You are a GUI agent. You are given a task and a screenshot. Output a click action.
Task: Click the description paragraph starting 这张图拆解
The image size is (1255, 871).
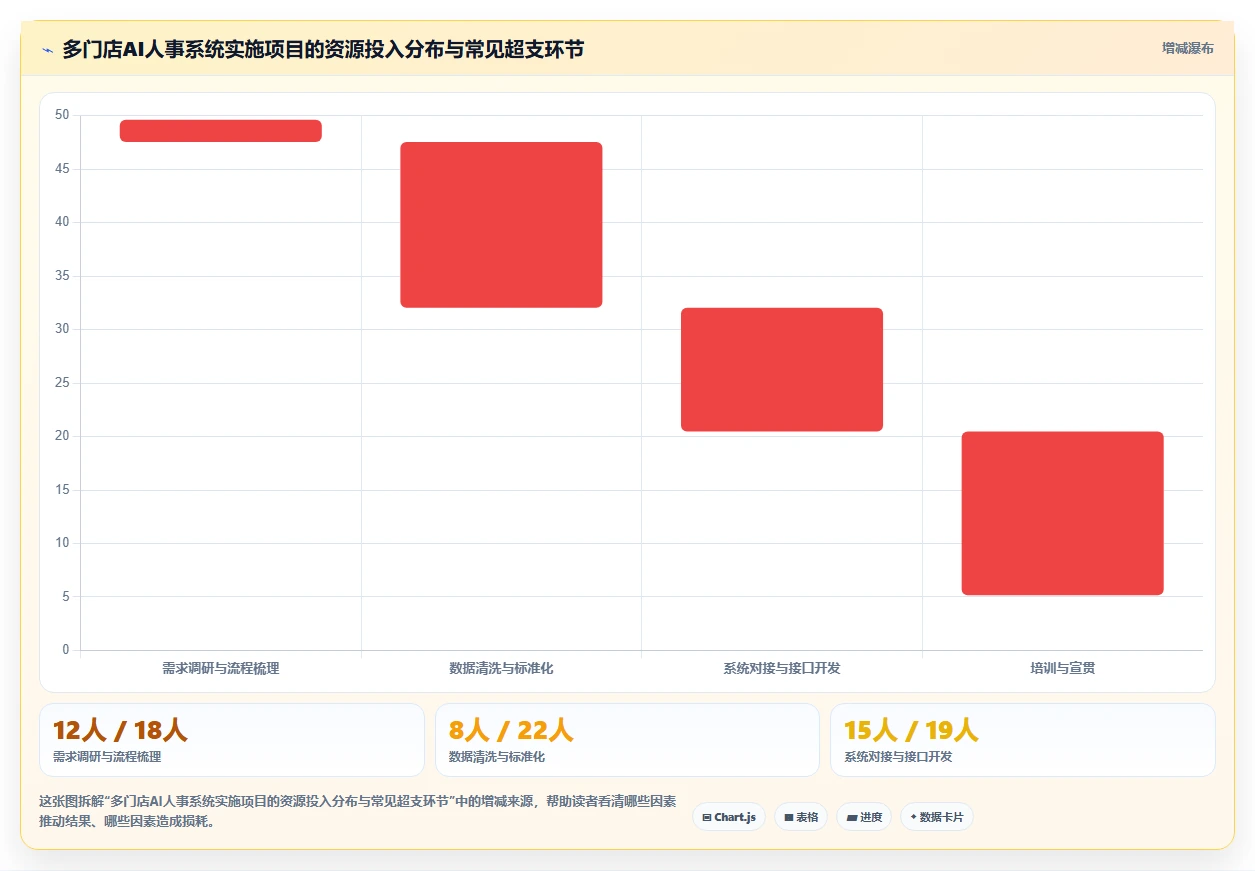(357, 812)
